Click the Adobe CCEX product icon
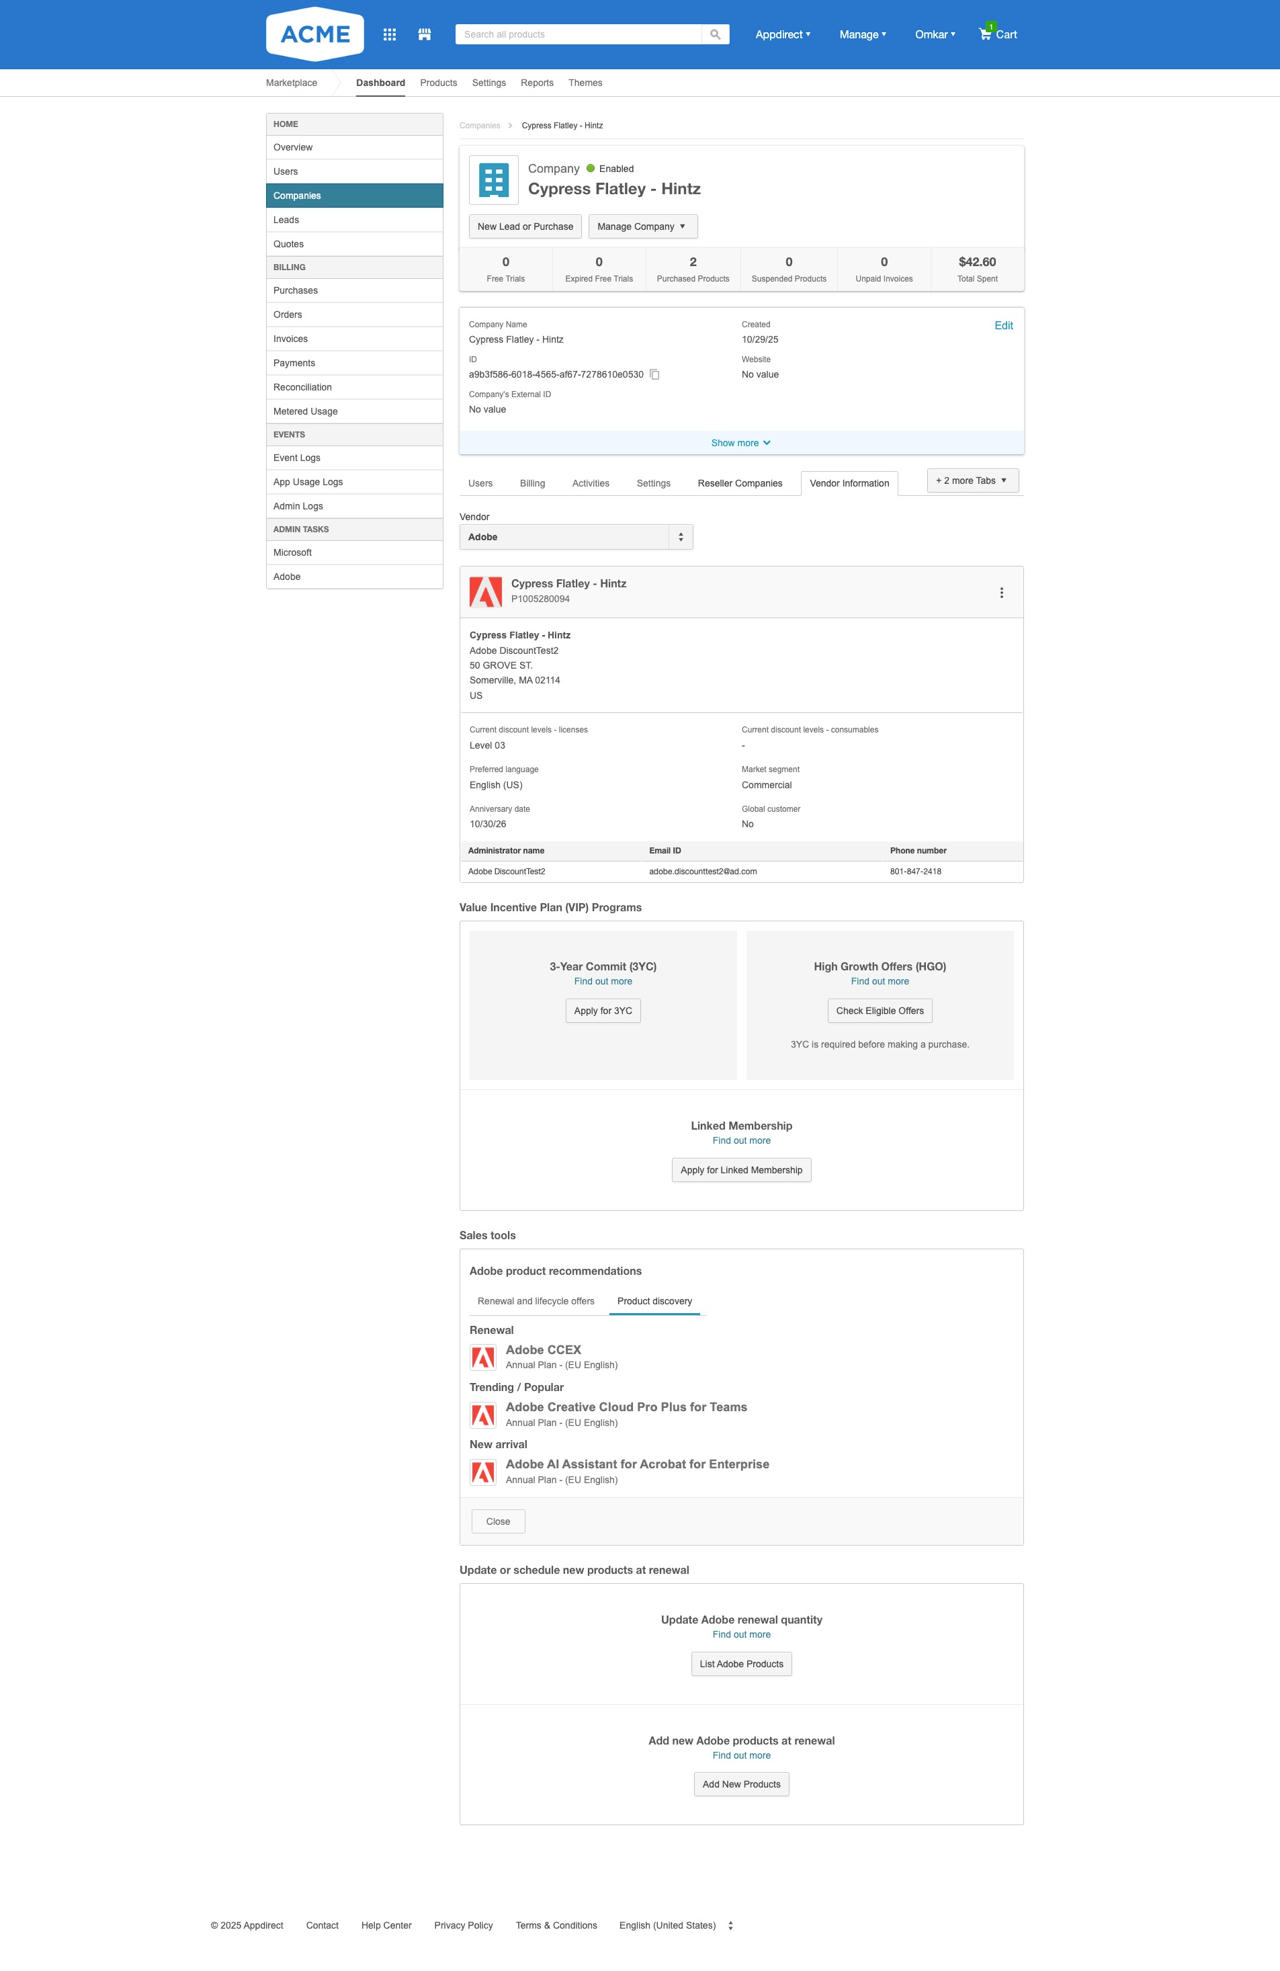This screenshot has height=1971, width=1280. click(x=484, y=1357)
